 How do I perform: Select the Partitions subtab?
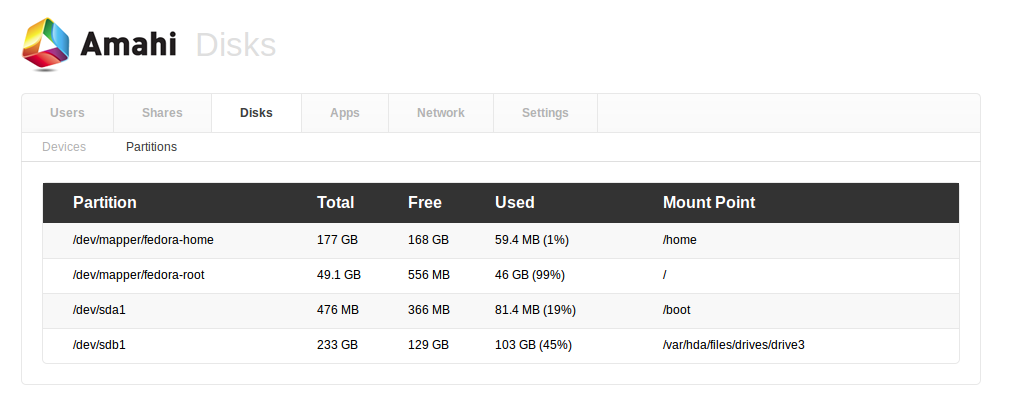click(151, 147)
